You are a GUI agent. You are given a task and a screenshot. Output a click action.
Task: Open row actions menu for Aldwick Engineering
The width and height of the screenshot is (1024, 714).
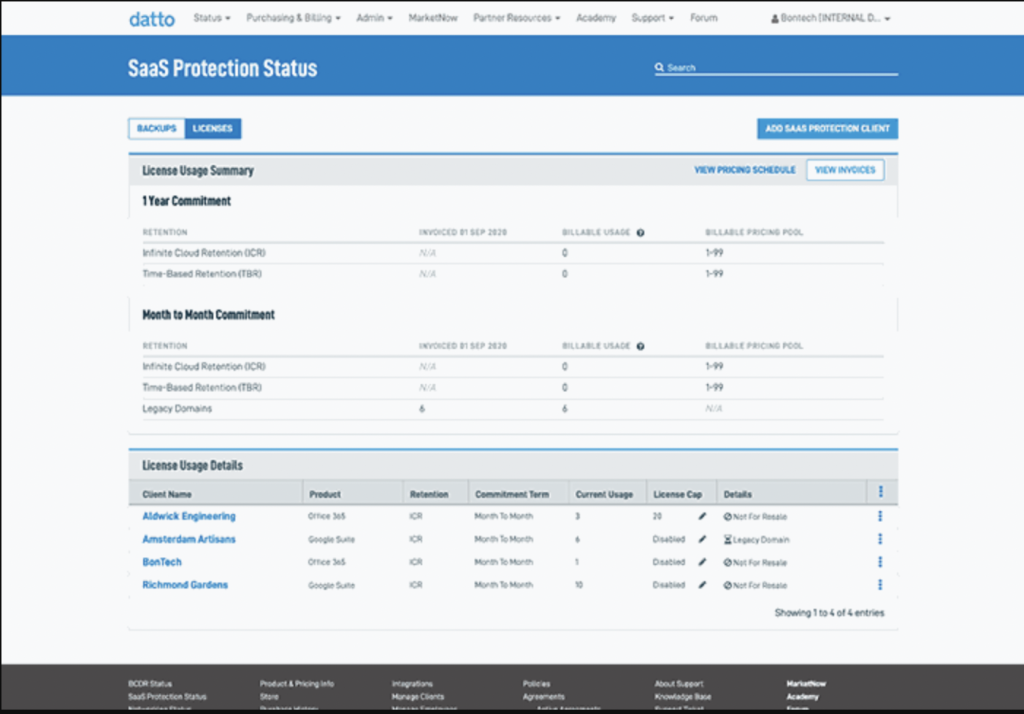pyautogui.click(x=880, y=516)
